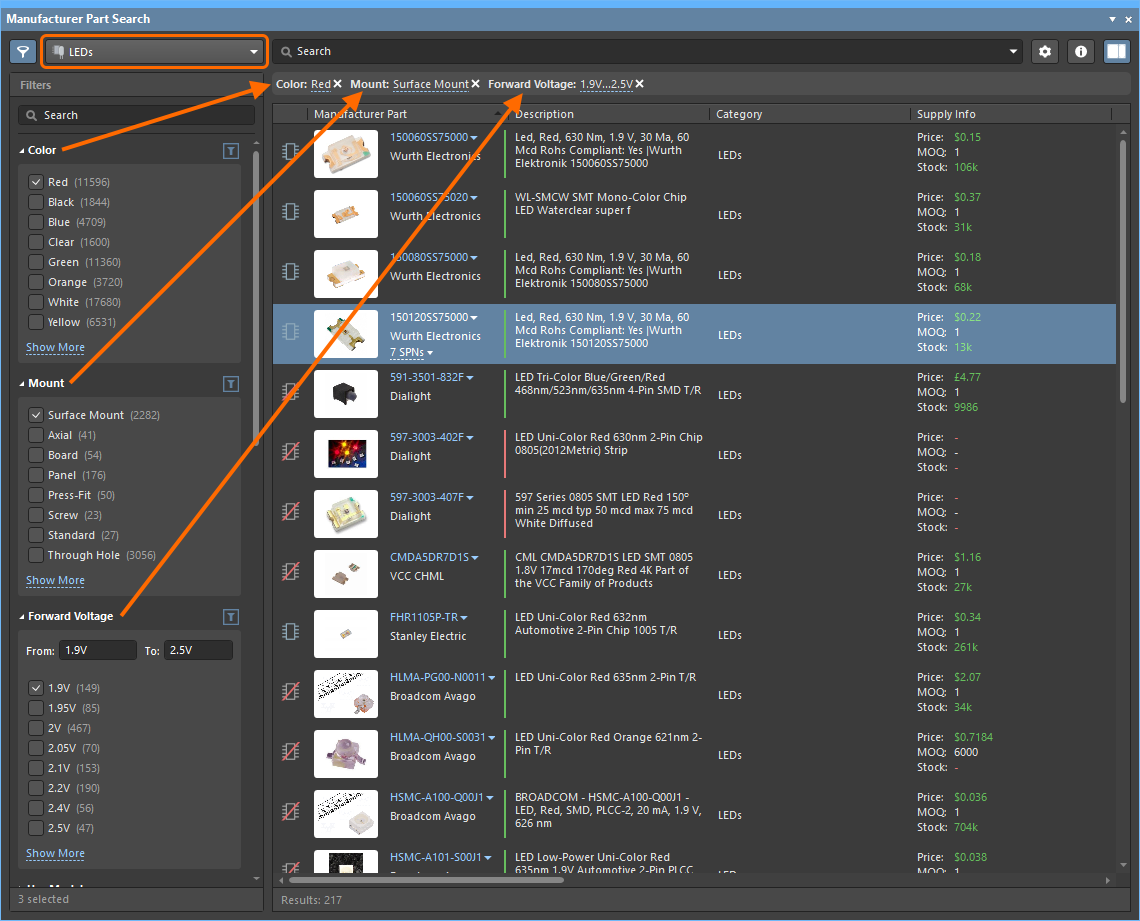Click the T filter icon beside Mount
This screenshot has height=921, width=1140.
tap(231, 383)
